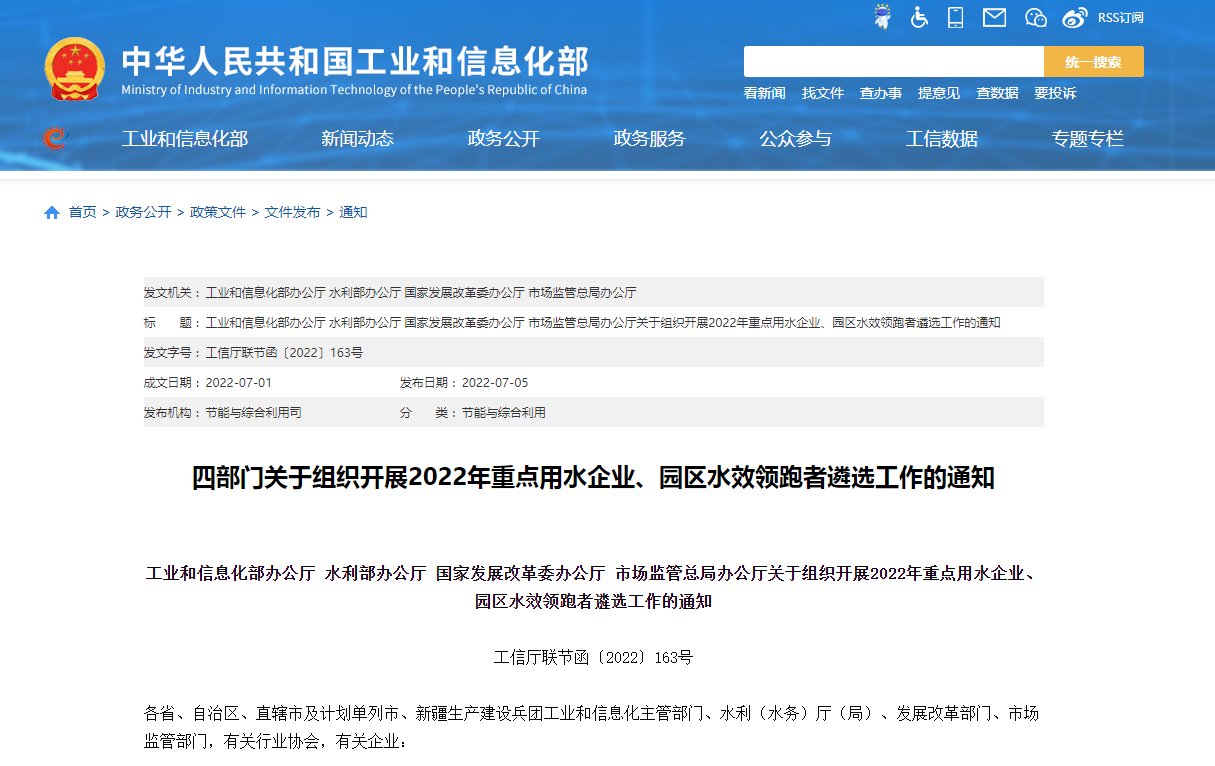Open the wheelchair accessibility icon

point(919,17)
